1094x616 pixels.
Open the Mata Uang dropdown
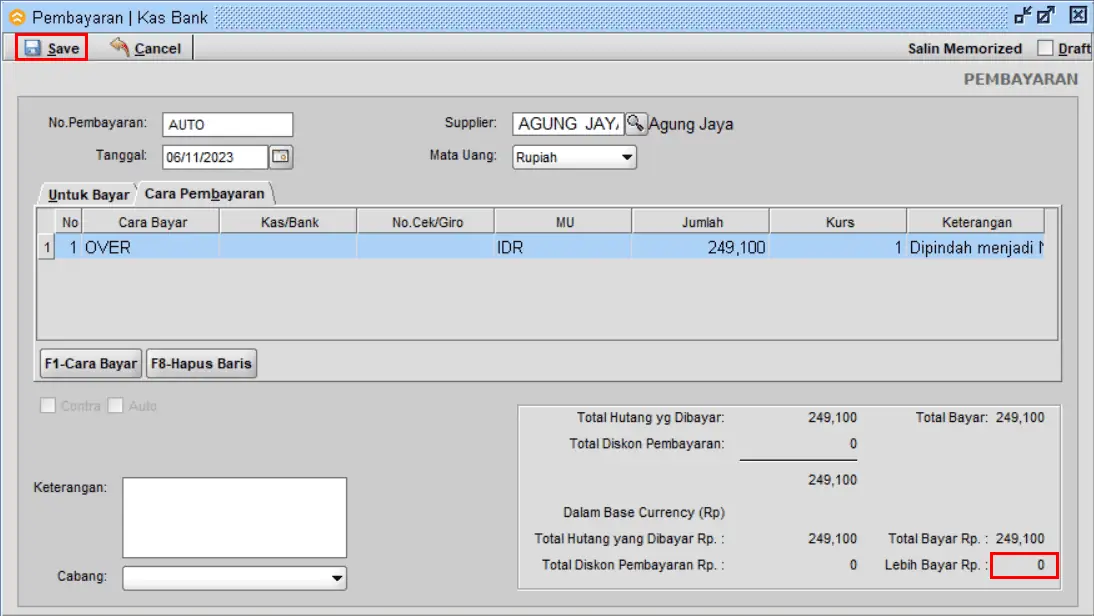627,157
